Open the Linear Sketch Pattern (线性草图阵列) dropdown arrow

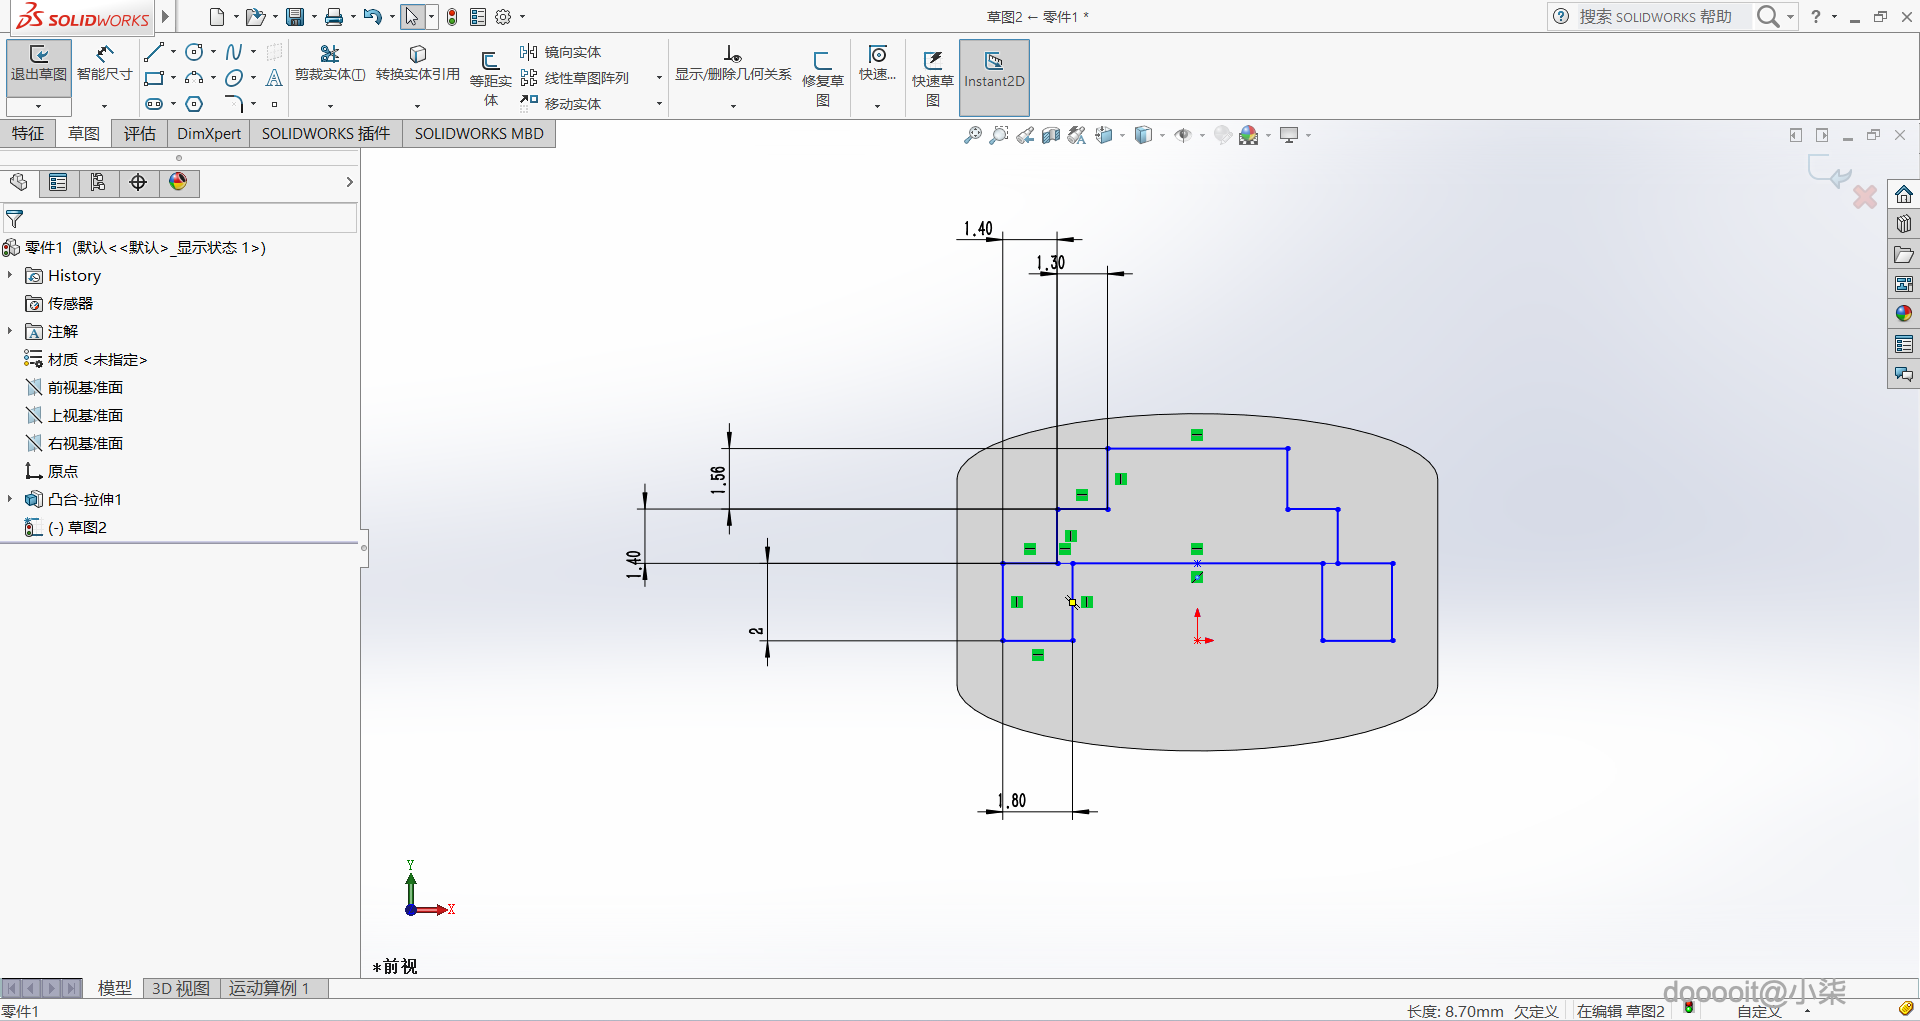[659, 78]
